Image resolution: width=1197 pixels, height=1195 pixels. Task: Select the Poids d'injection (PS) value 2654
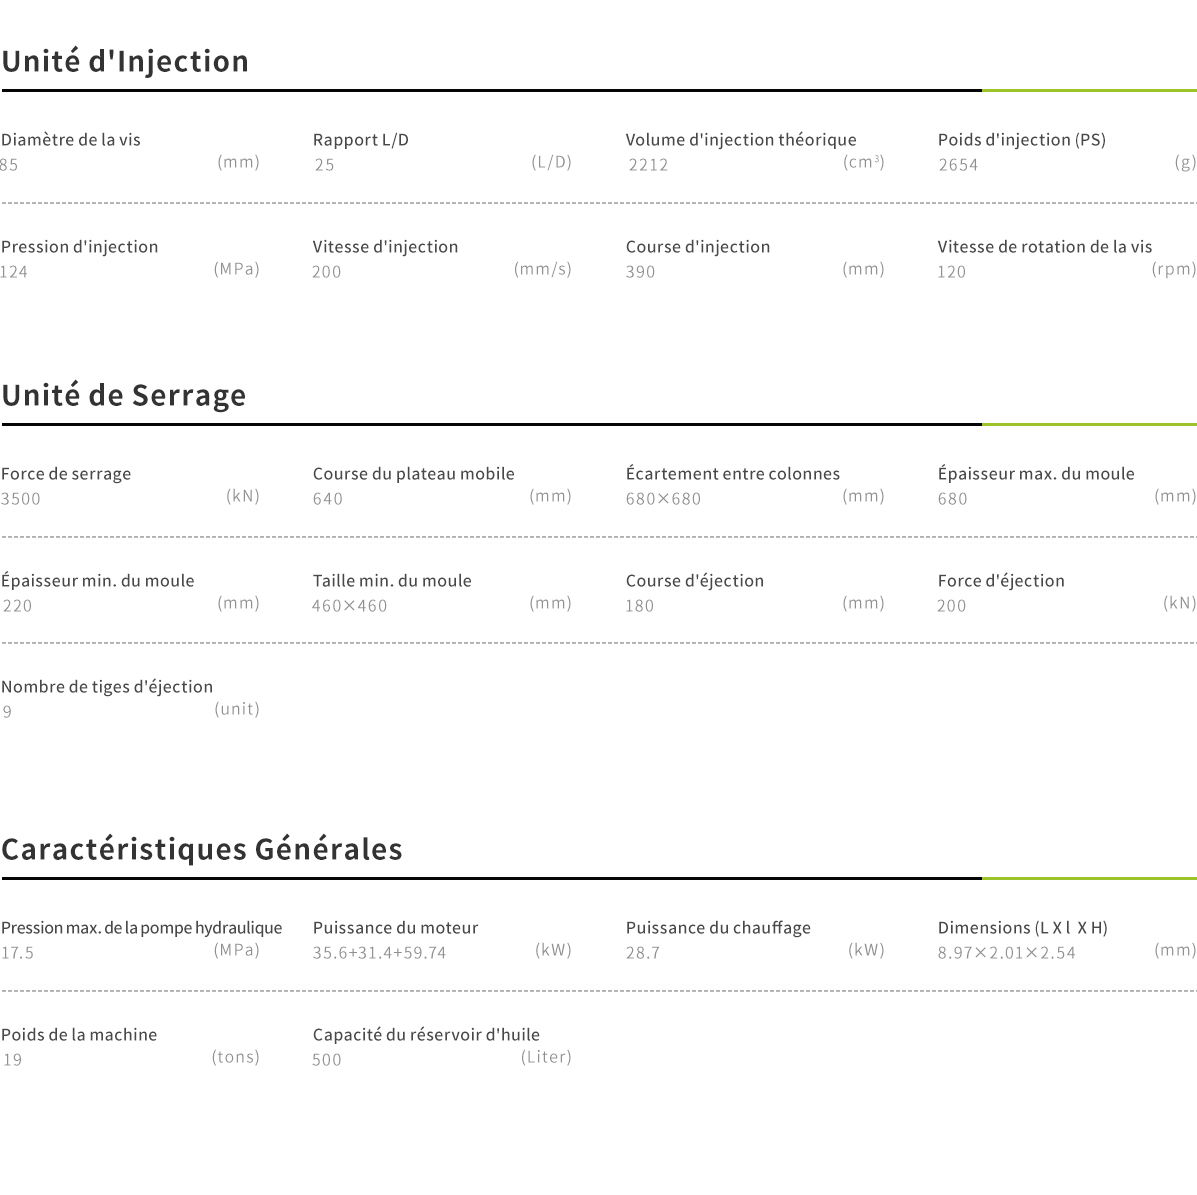click(x=958, y=165)
